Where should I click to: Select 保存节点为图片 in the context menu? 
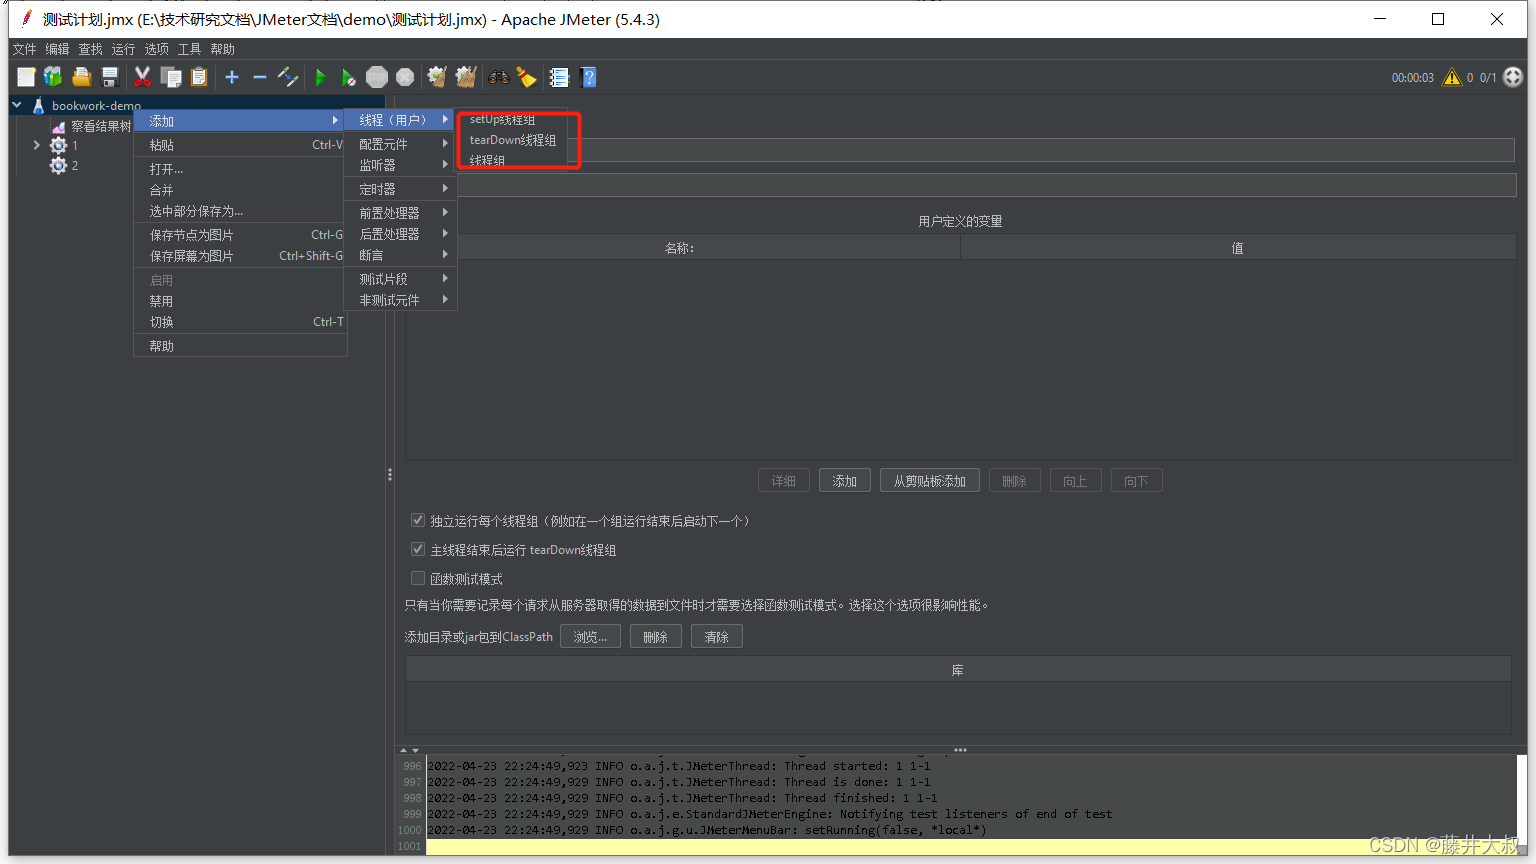[240, 235]
